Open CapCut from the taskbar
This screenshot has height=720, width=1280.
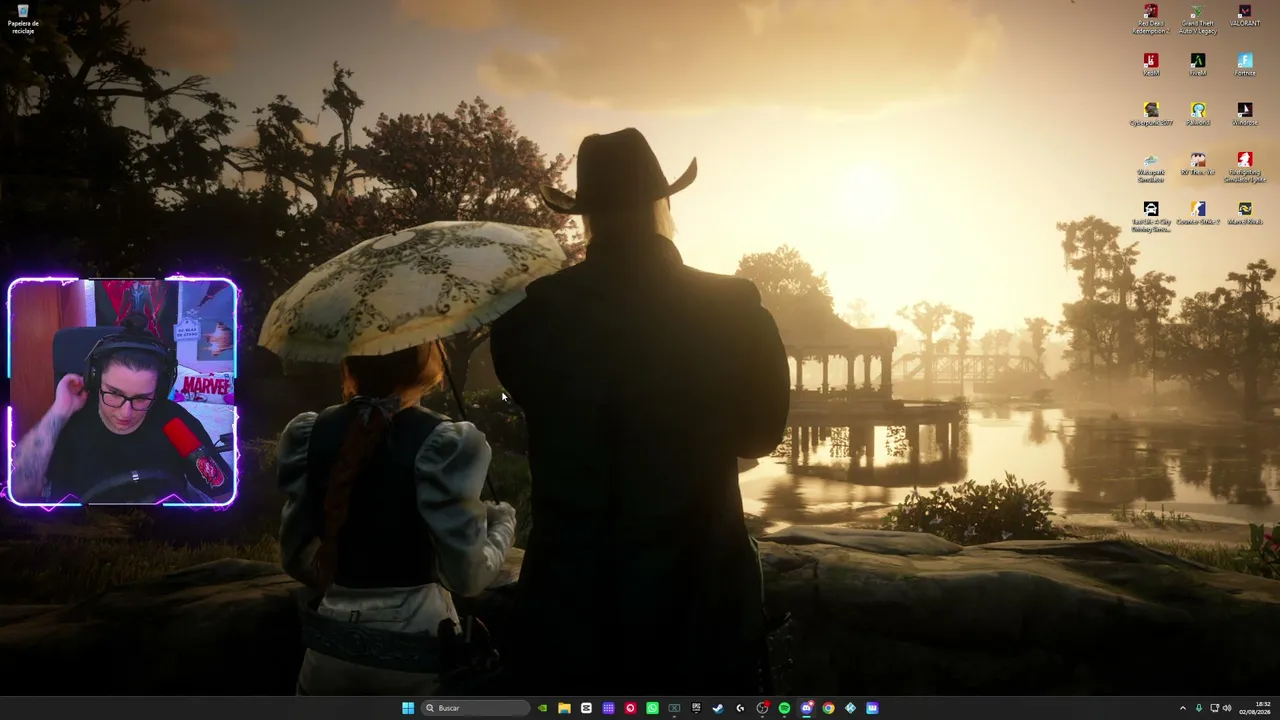586,708
